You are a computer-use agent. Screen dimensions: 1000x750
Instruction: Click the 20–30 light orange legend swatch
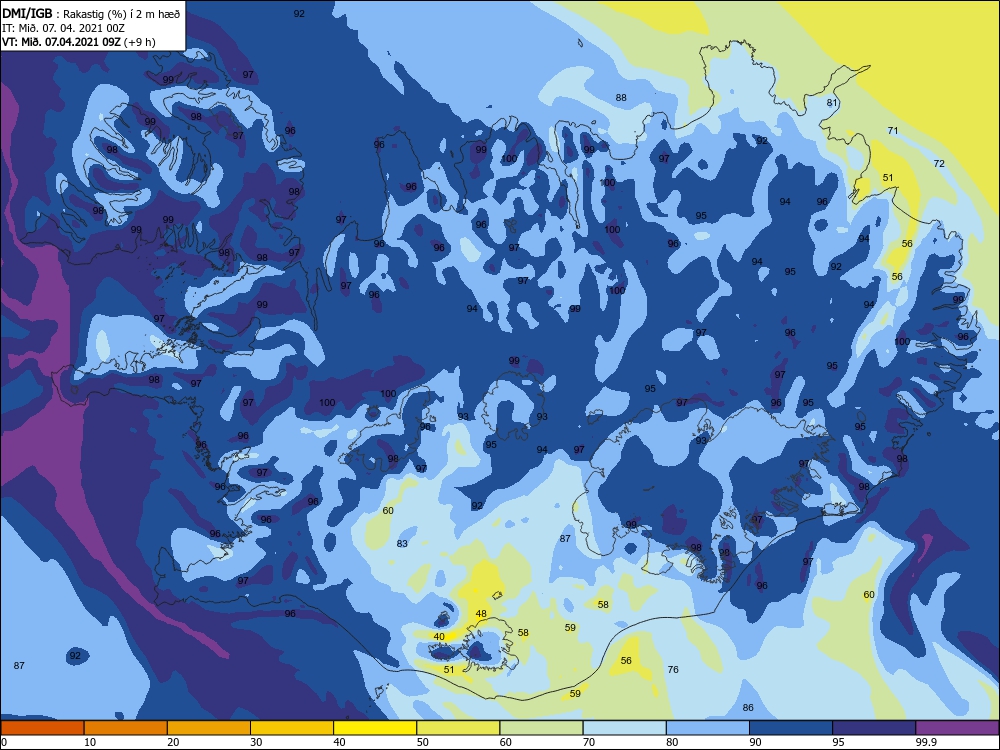pos(209,728)
